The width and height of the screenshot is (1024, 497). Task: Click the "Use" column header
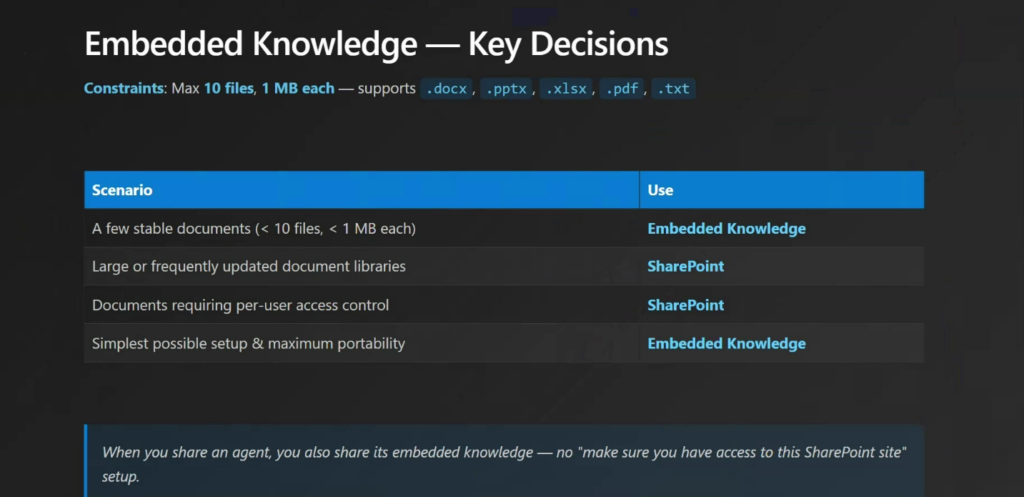[x=660, y=190]
